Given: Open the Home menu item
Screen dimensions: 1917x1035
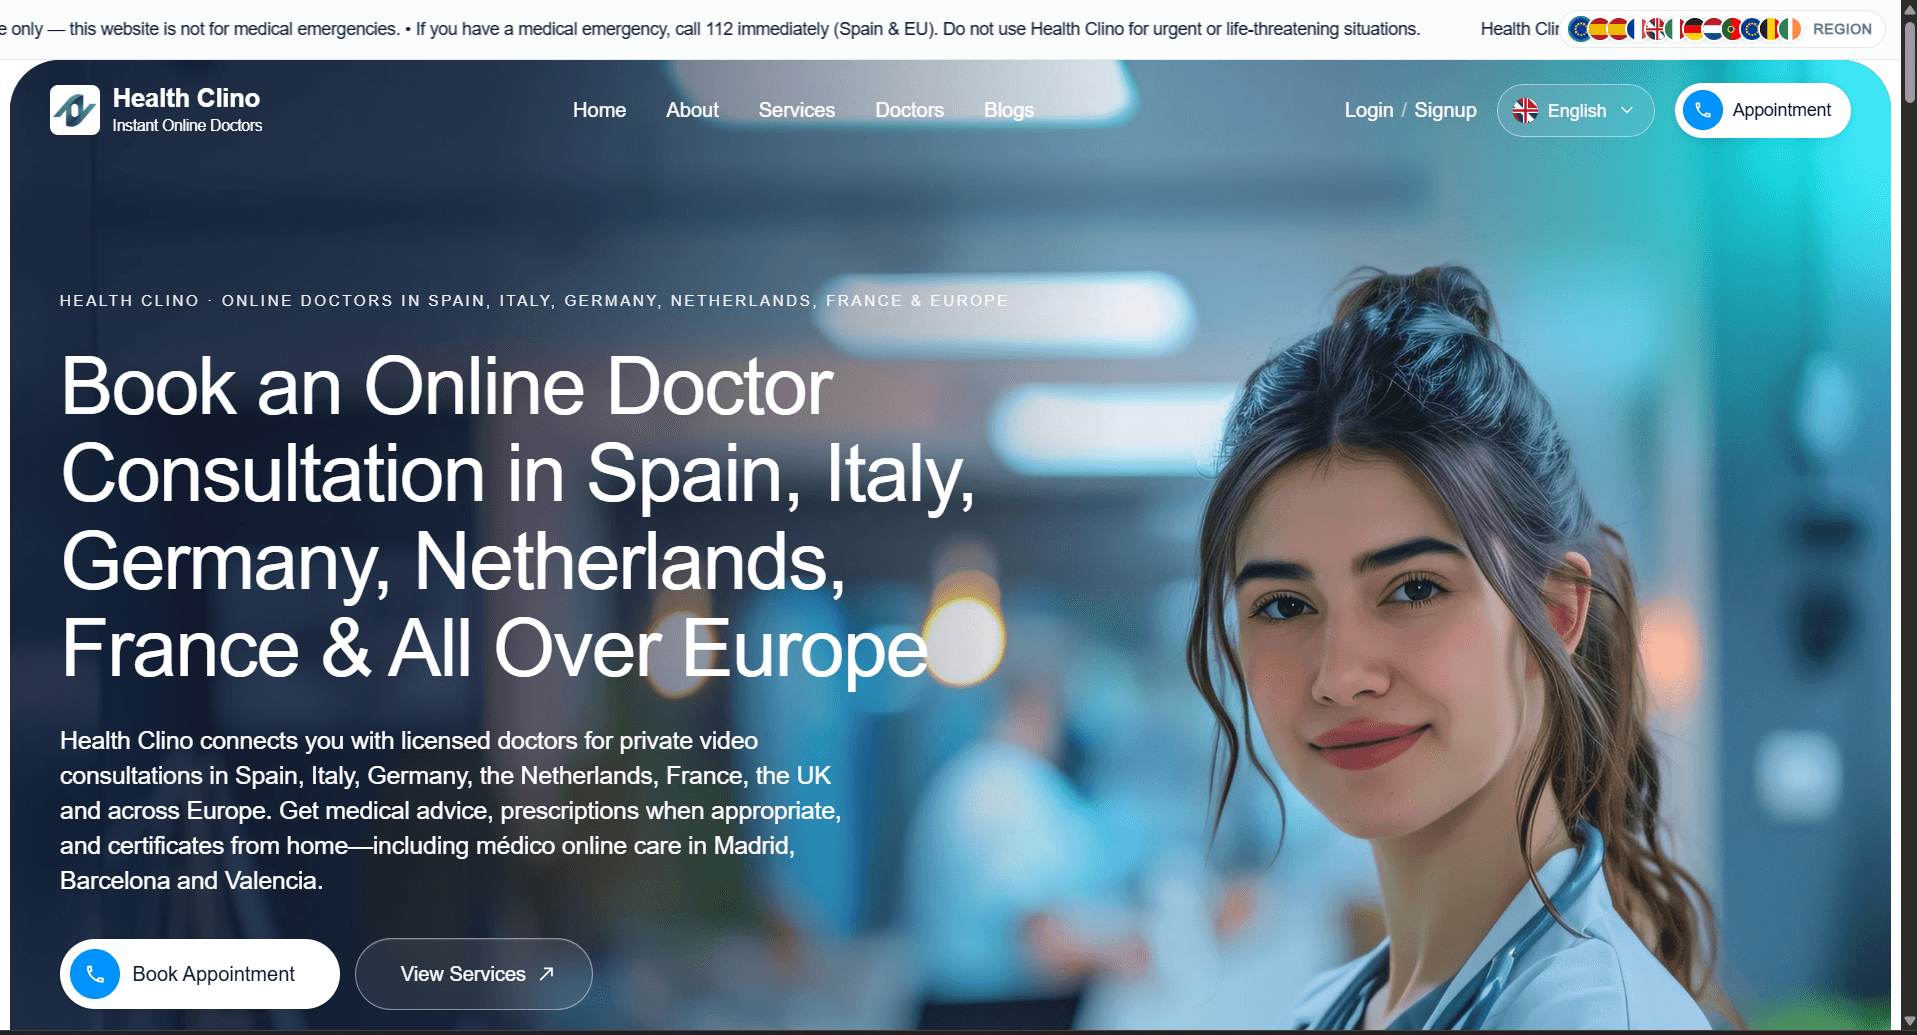Looking at the screenshot, I should pyautogui.click(x=599, y=110).
